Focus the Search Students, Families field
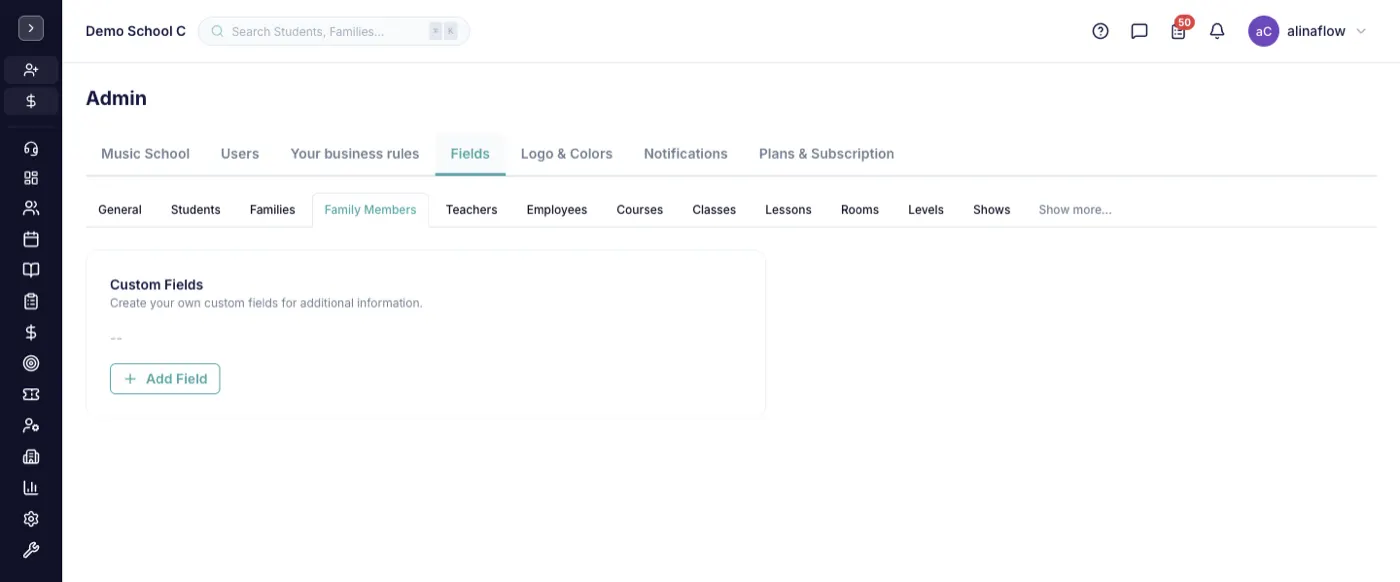Screen dimensions: 1400x582 (334, 31)
